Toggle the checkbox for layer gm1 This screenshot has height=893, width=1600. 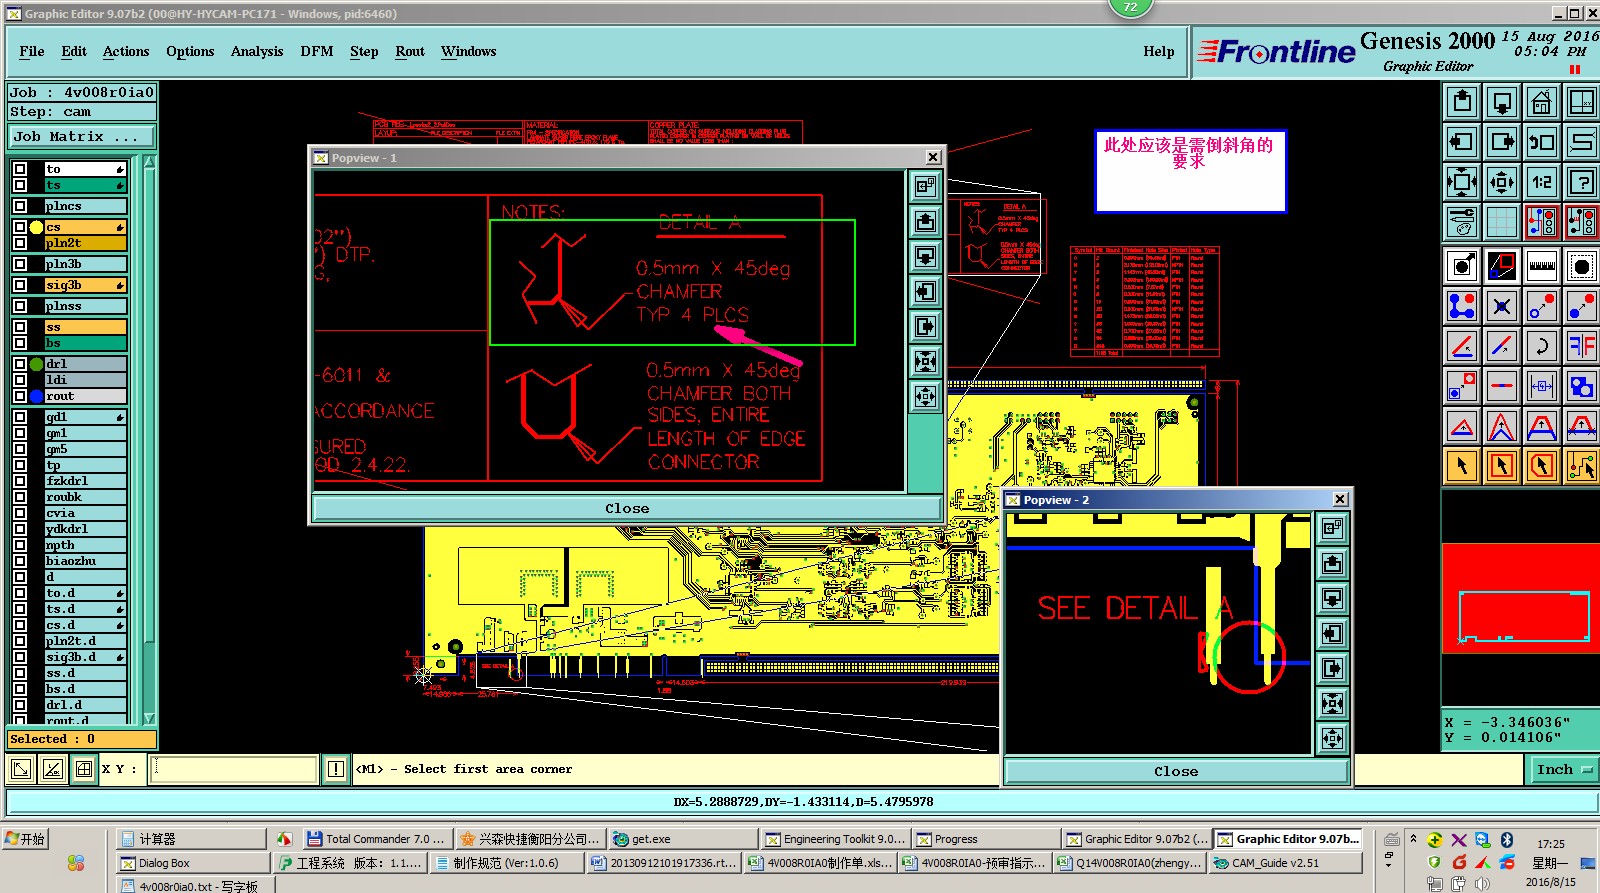tap(20, 433)
